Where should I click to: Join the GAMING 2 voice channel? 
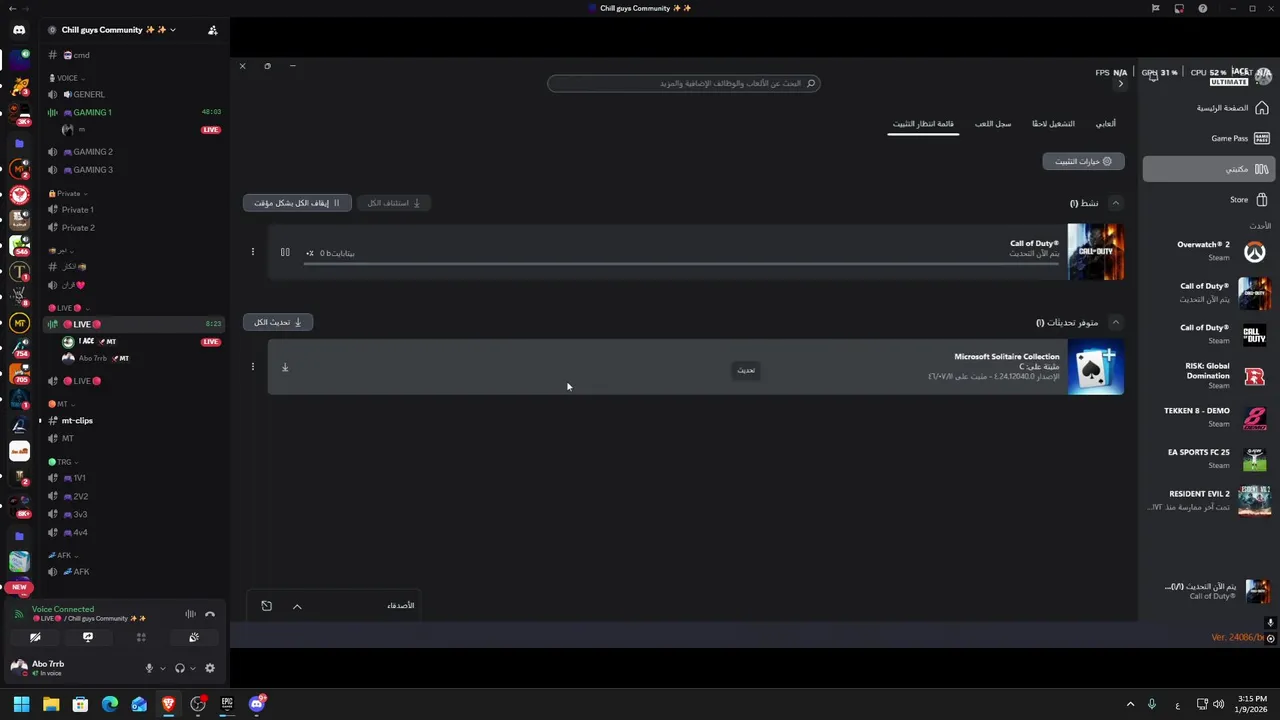pyautogui.click(x=134, y=152)
